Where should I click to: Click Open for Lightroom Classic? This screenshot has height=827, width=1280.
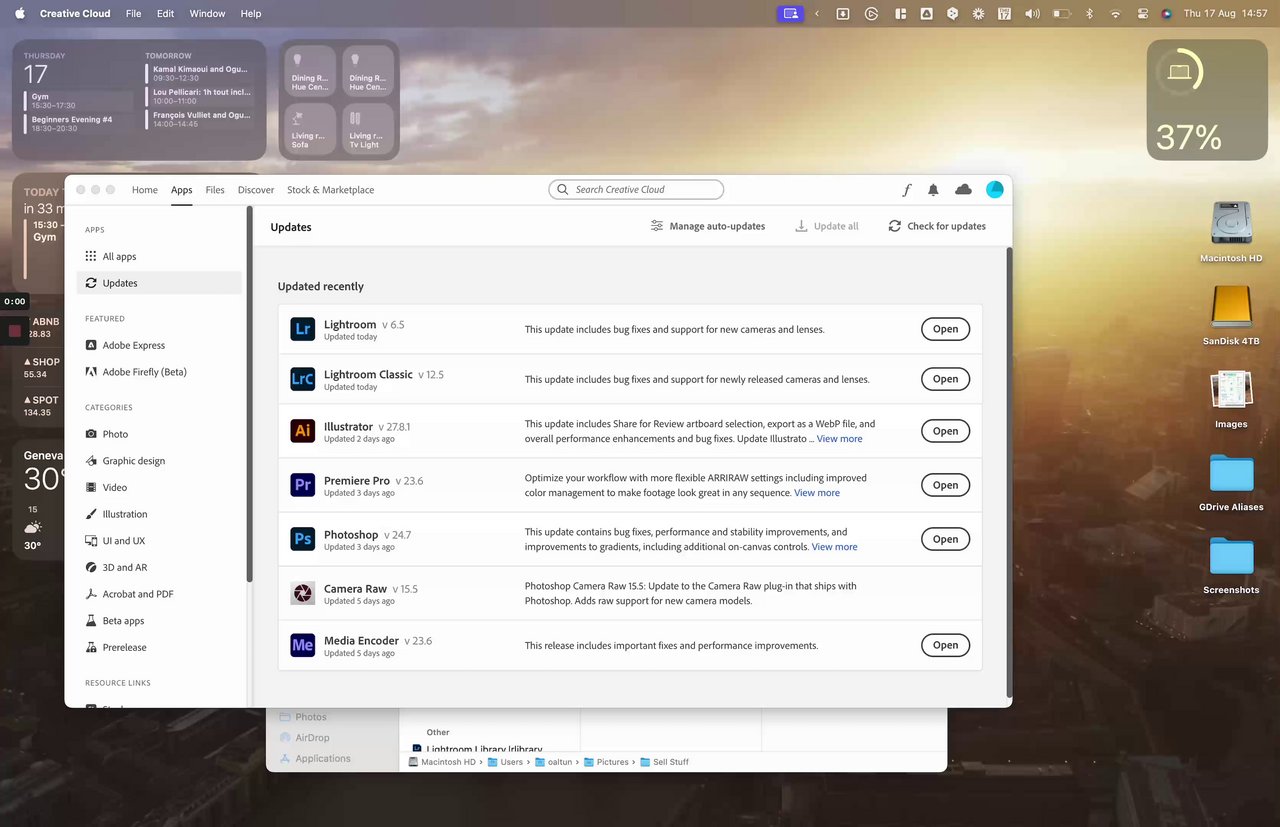click(945, 379)
